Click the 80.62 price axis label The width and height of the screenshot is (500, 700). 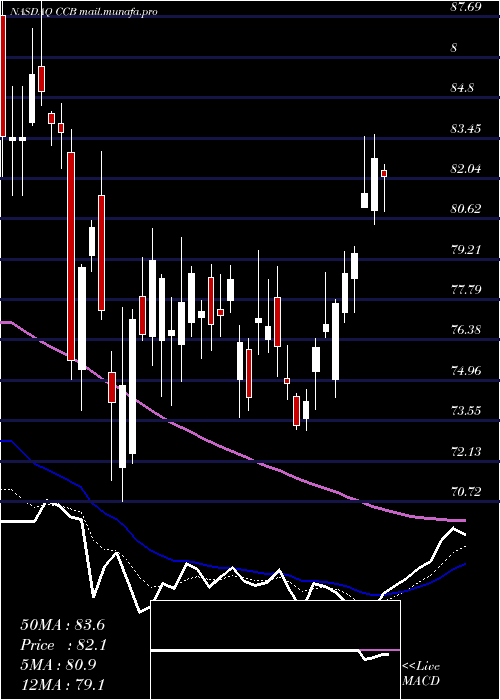coord(466,208)
